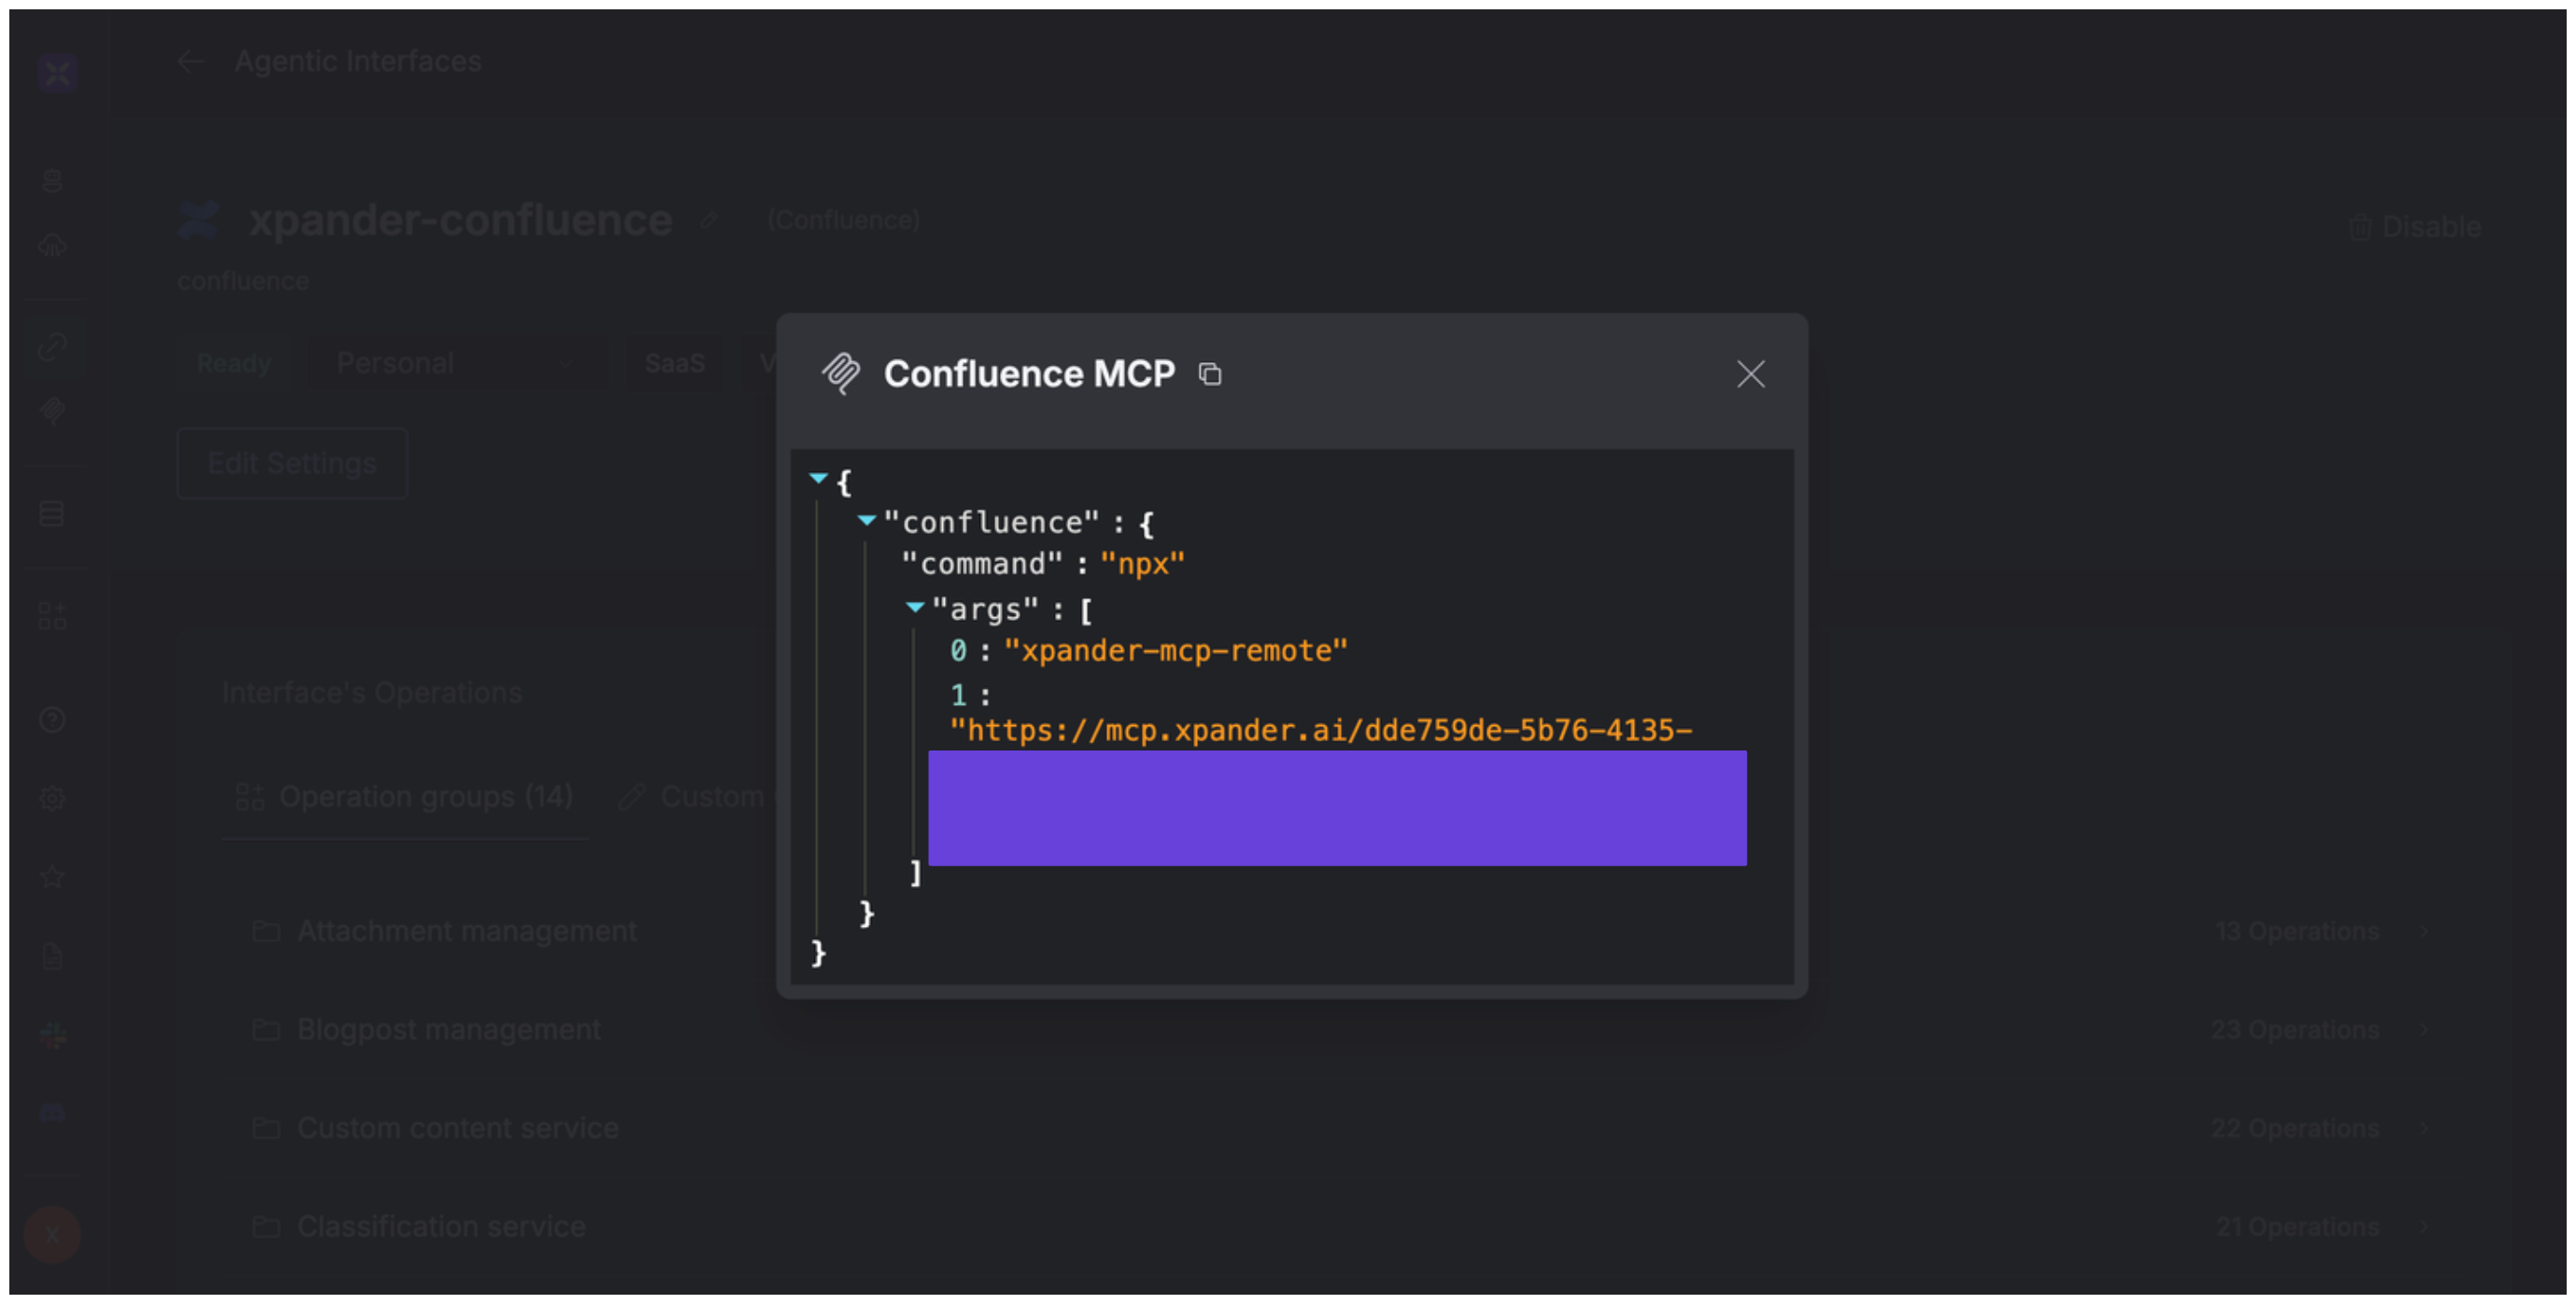This screenshot has width=2576, height=1304.
Task: Open the help question-mark icon
Action: tap(52, 720)
